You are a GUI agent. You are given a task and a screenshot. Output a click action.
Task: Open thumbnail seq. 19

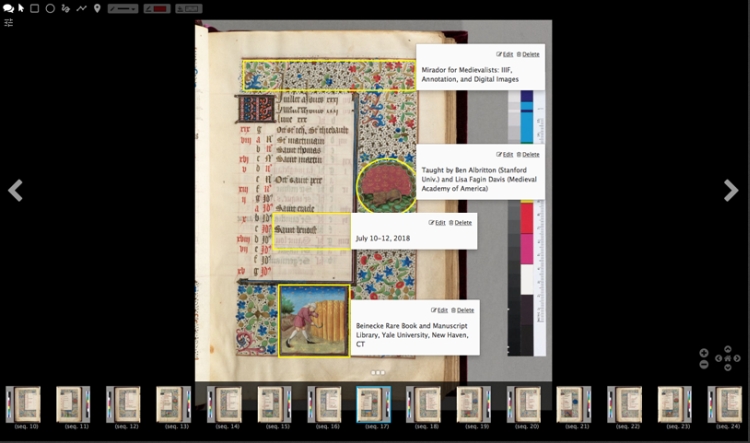tap(474, 405)
